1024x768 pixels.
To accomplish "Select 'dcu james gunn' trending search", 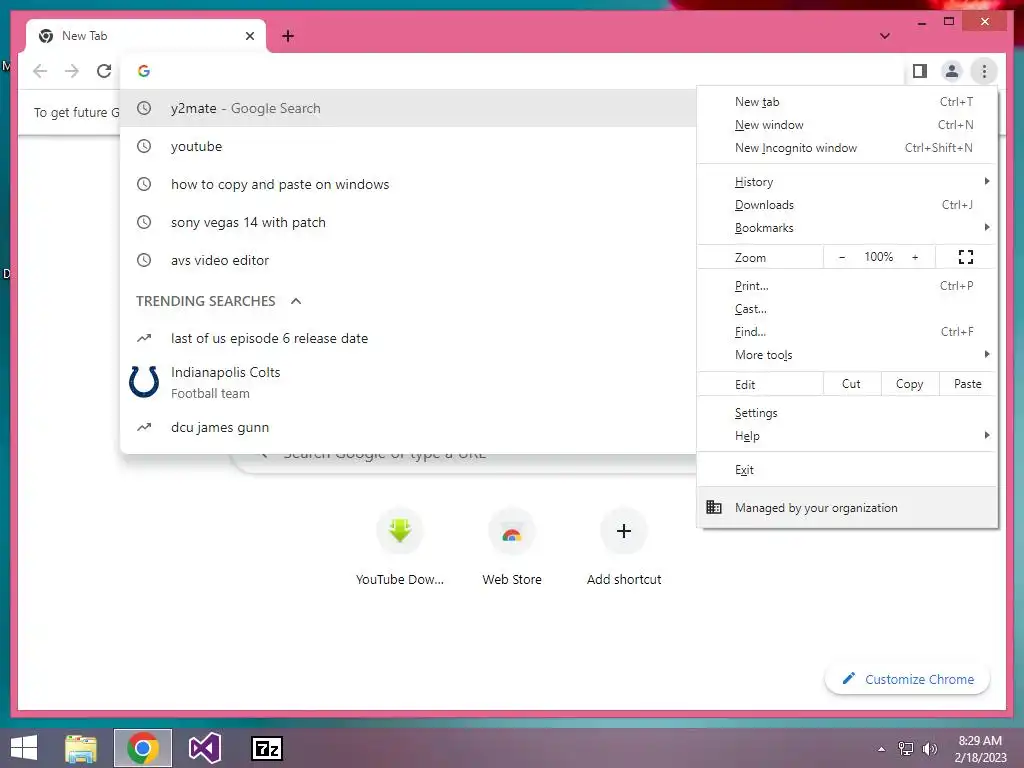I will click(408, 427).
